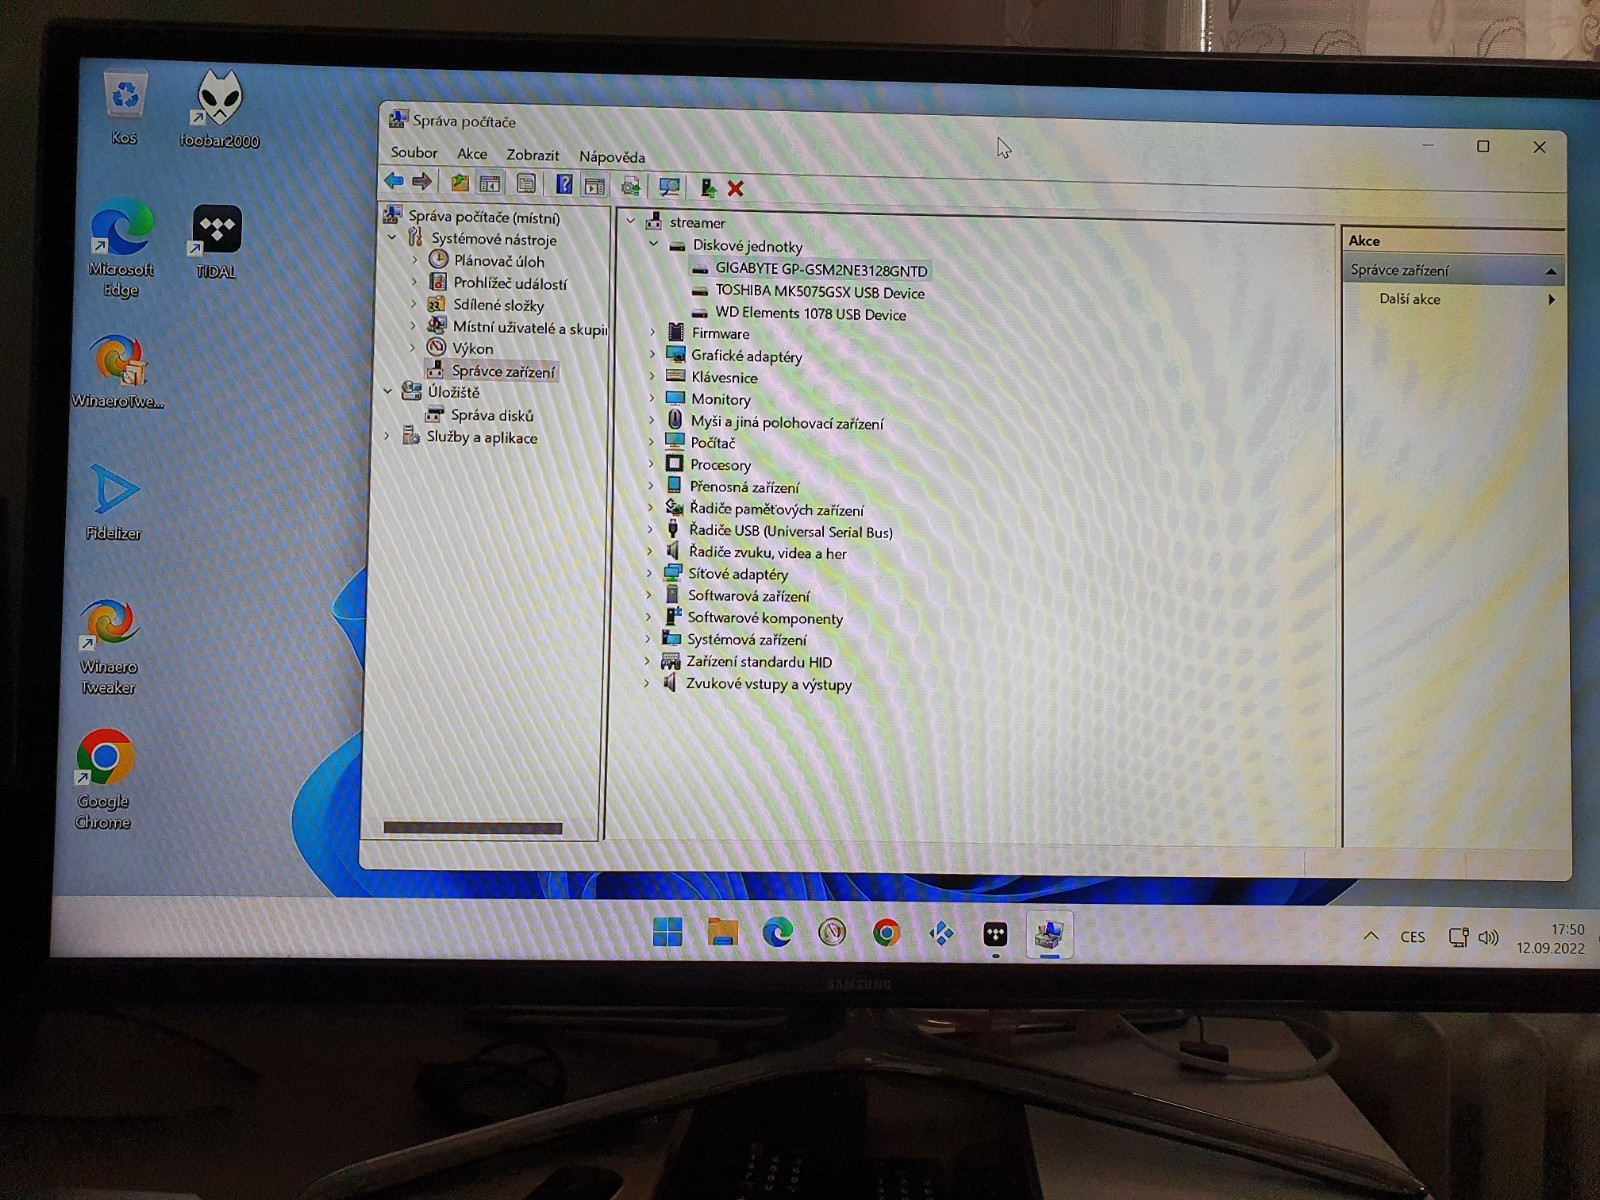Click Další akce in the Akce pane

[x=1409, y=299]
